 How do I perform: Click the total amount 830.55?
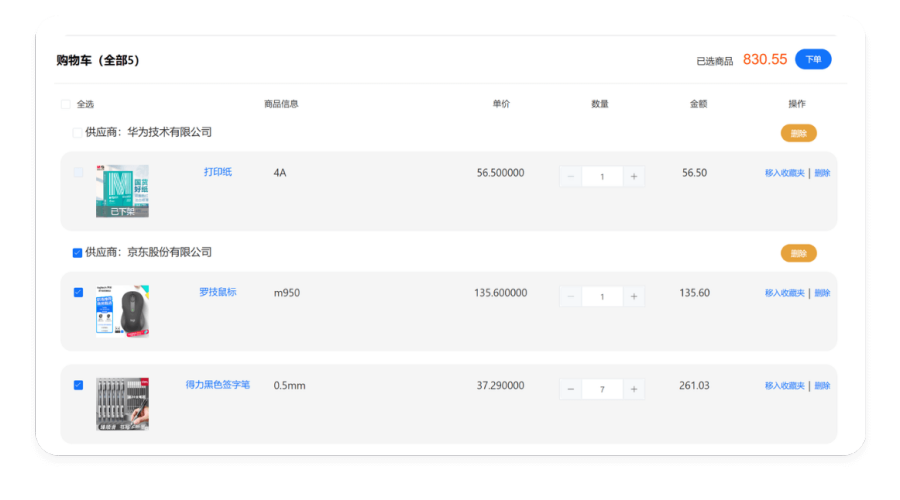(x=765, y=60)
